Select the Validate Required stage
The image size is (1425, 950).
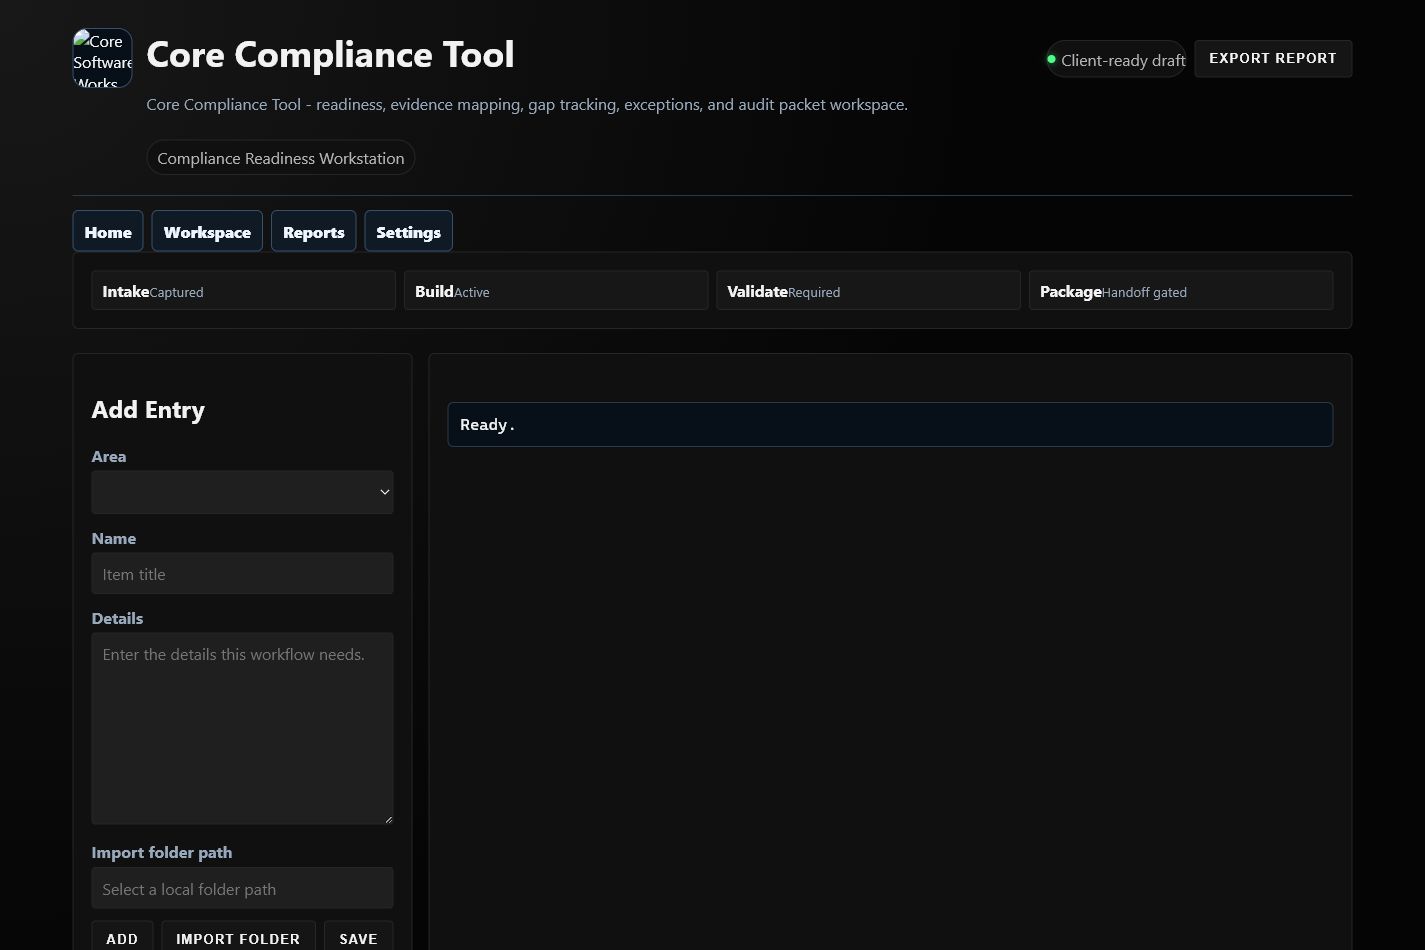click(x=868, y=291)
